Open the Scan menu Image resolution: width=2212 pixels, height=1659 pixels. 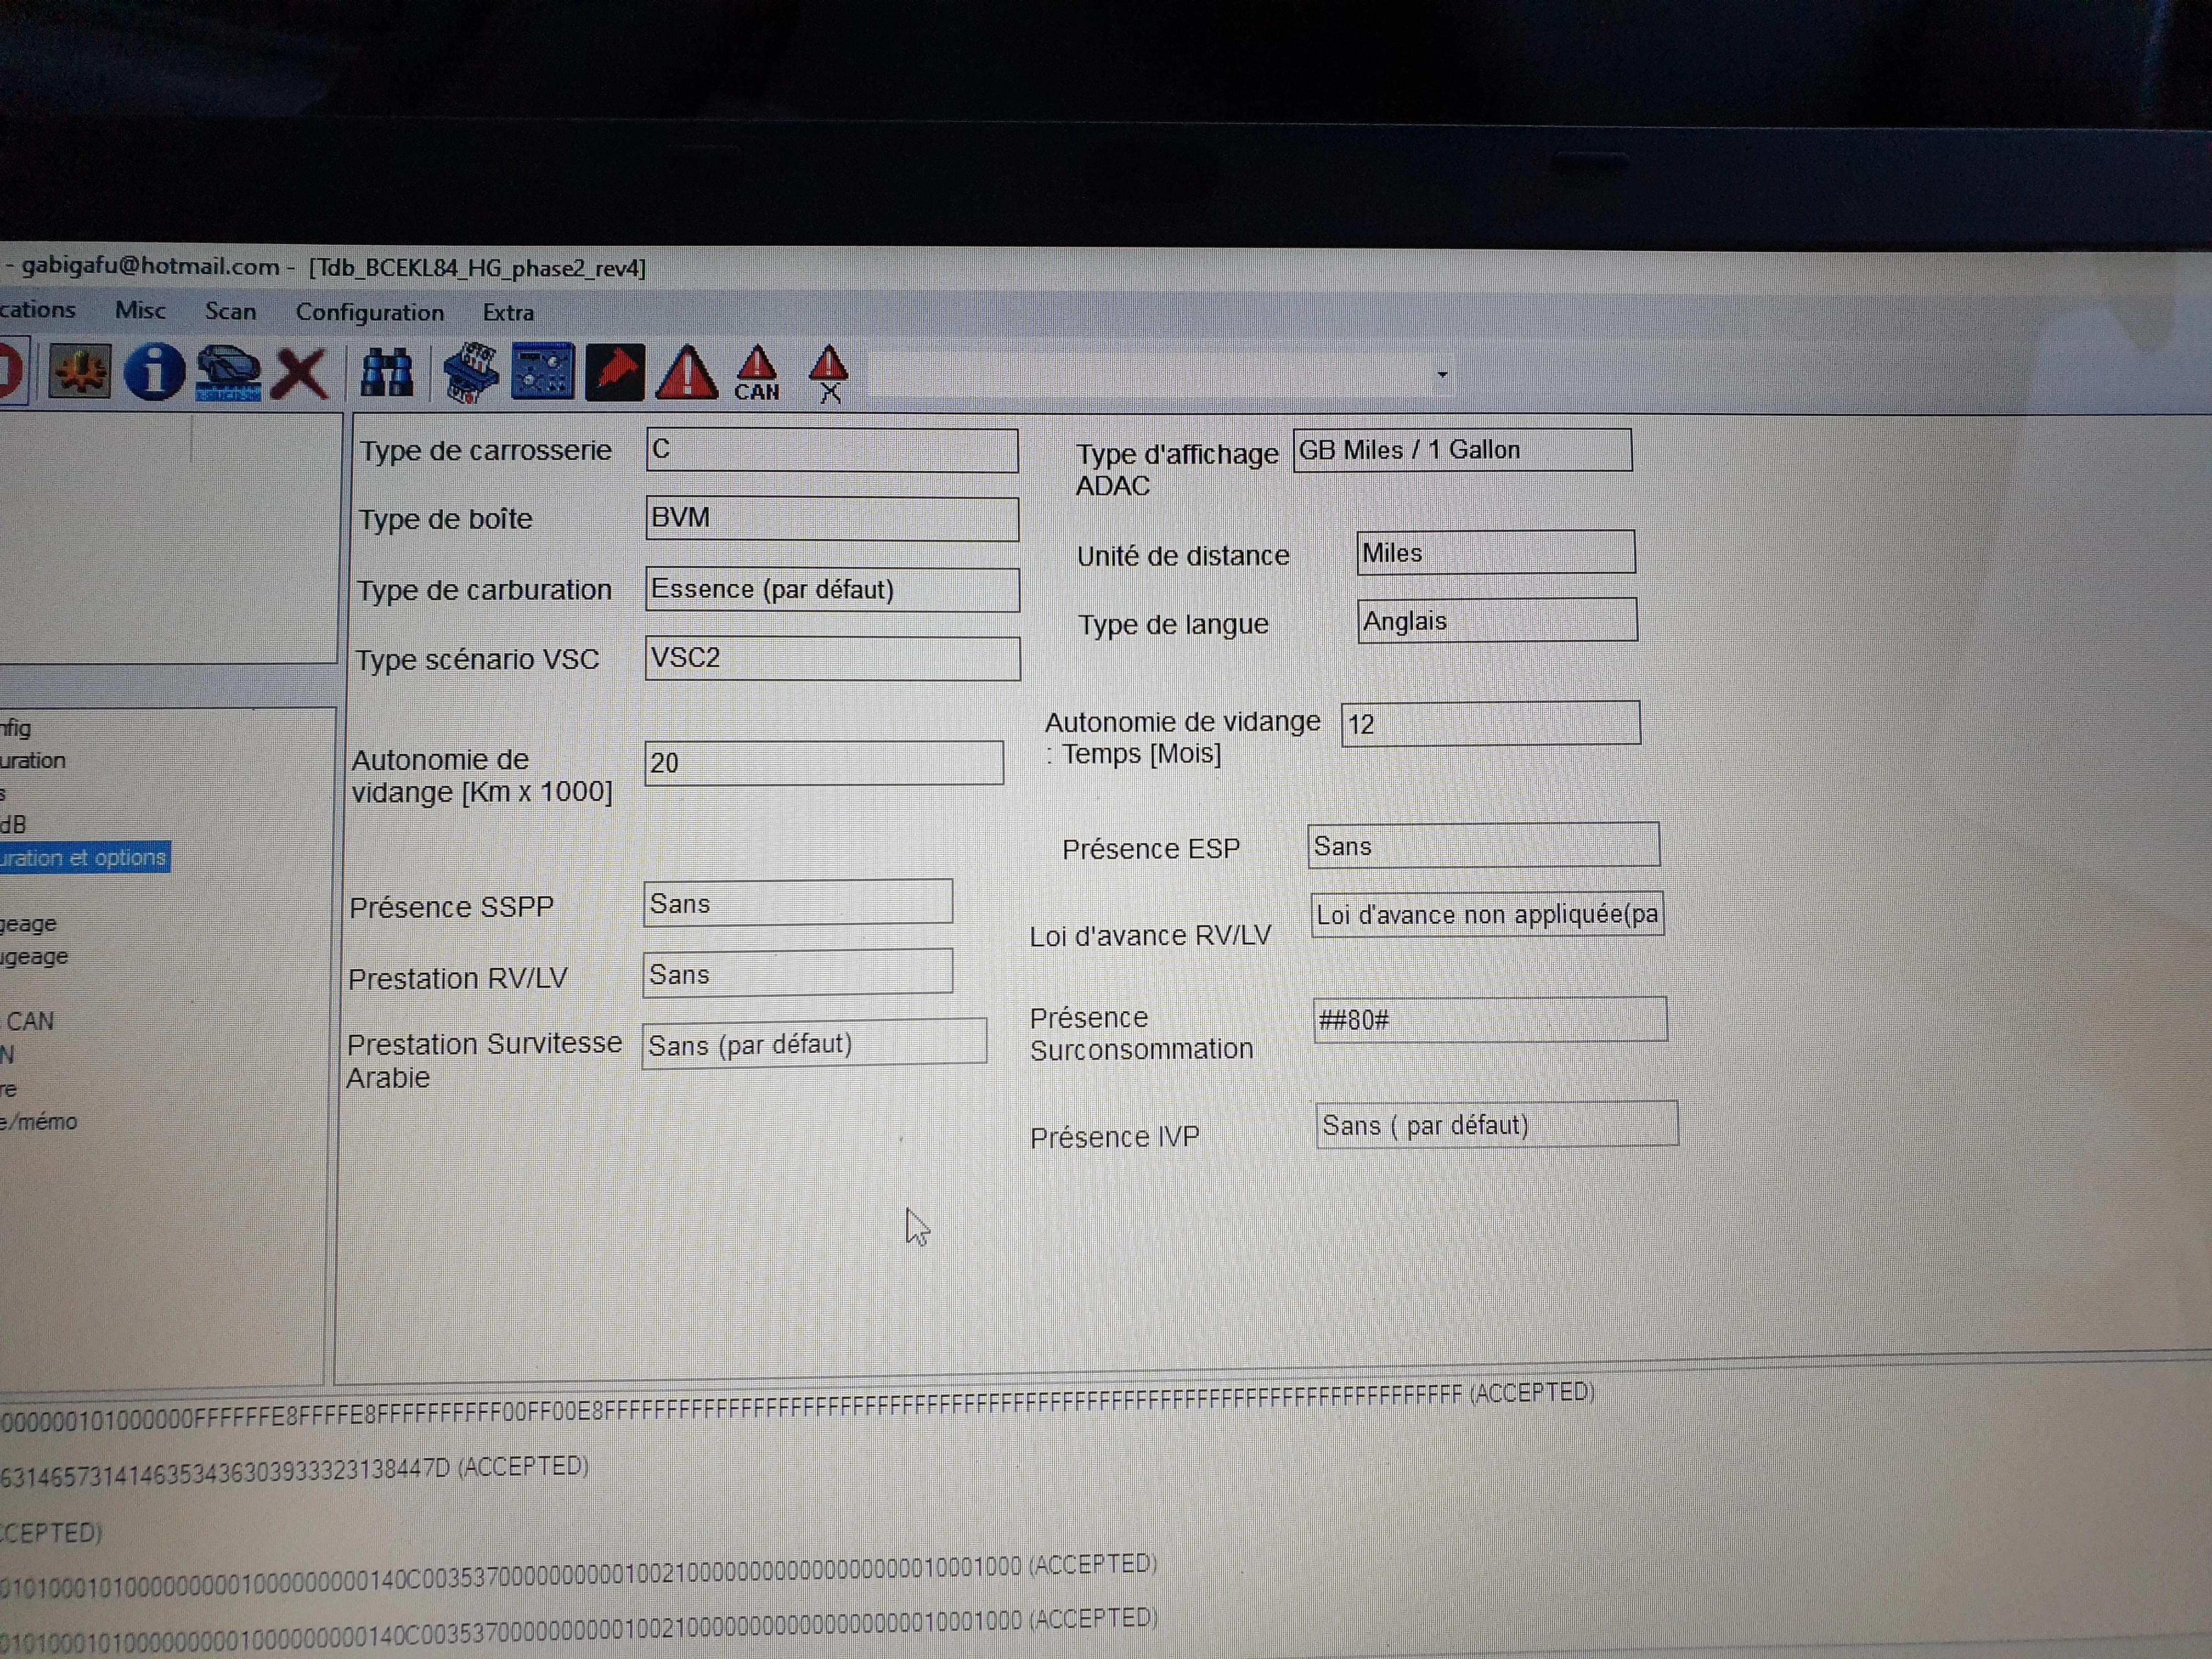(x=231, y=311)
